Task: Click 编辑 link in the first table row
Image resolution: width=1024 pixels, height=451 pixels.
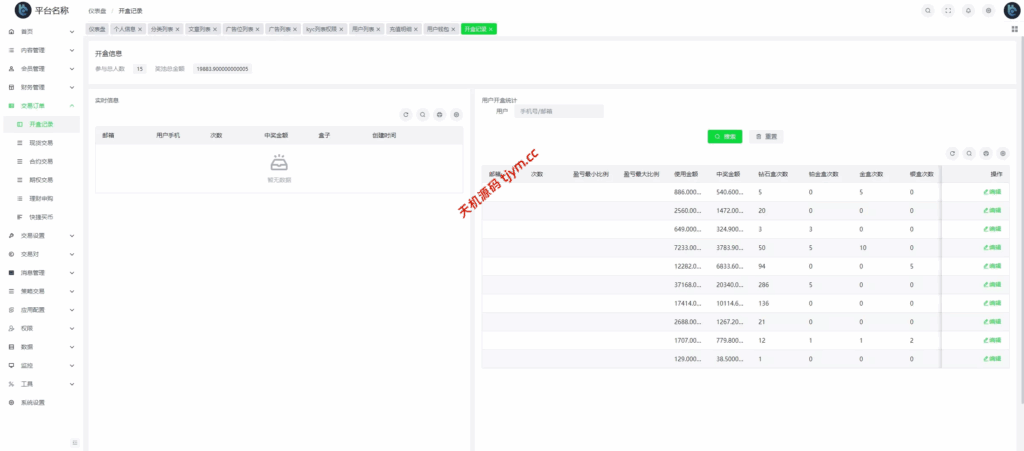Action: [992, 191]
